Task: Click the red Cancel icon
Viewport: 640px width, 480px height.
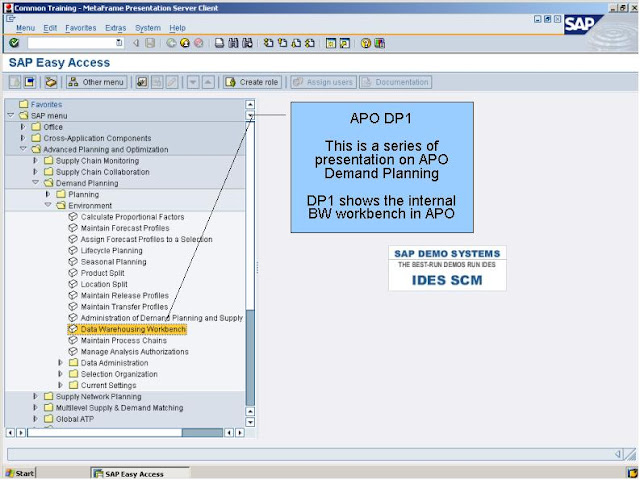Action: click(x=199, y=43)
